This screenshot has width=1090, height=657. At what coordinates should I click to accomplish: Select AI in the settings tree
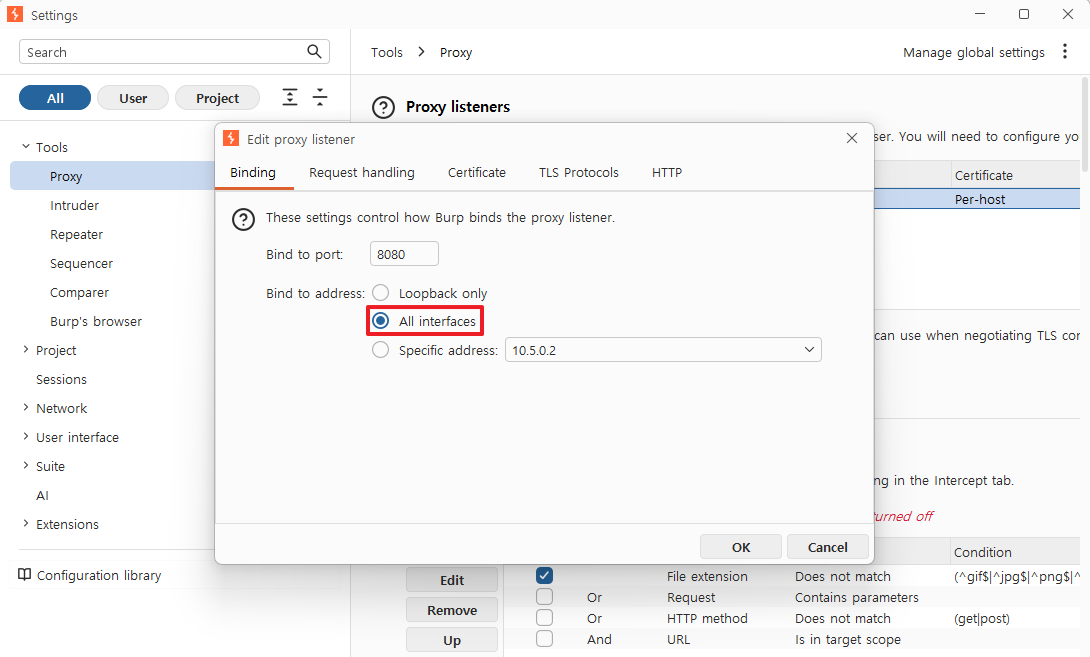click(42, 495)
